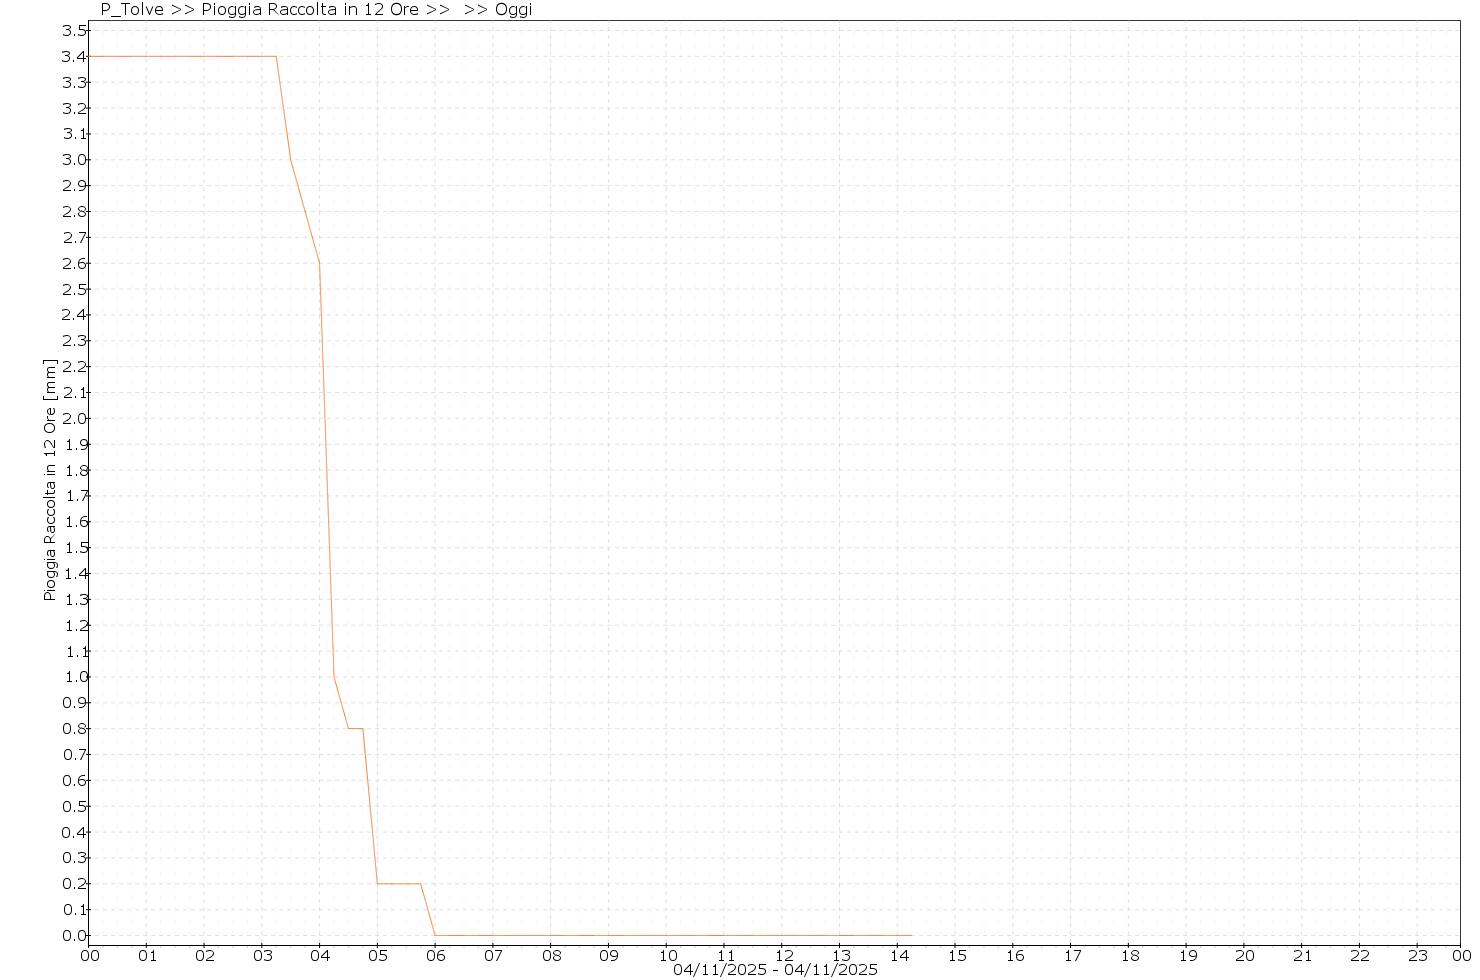Image resolution: width=1480 pixels, height=980 pixels.
Task: Click the line's bend at 2.6 mm at 04
Action: (x=319, y=263)
